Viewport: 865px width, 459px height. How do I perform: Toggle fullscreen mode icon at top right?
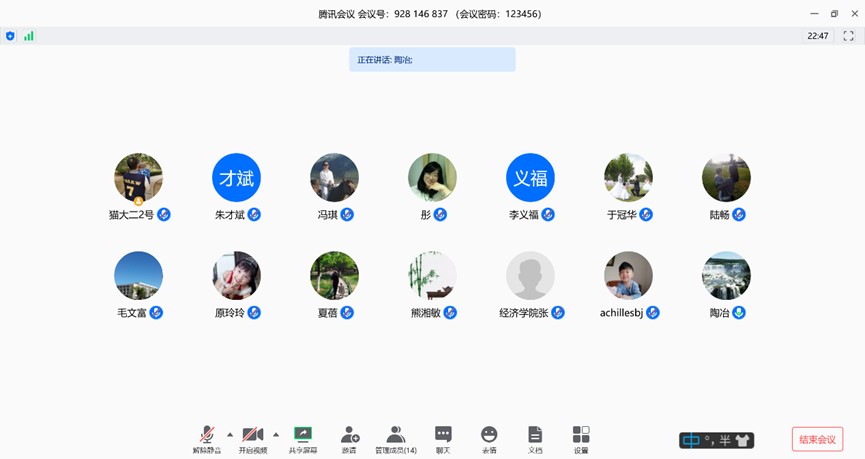pos(848,36)
